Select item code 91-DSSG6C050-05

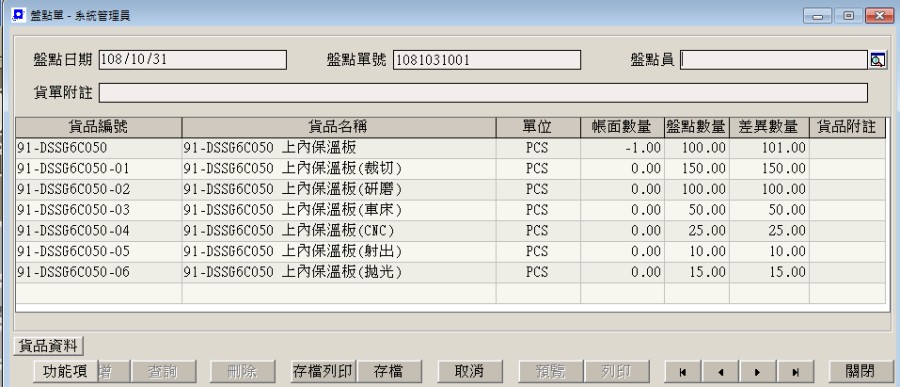98,251
